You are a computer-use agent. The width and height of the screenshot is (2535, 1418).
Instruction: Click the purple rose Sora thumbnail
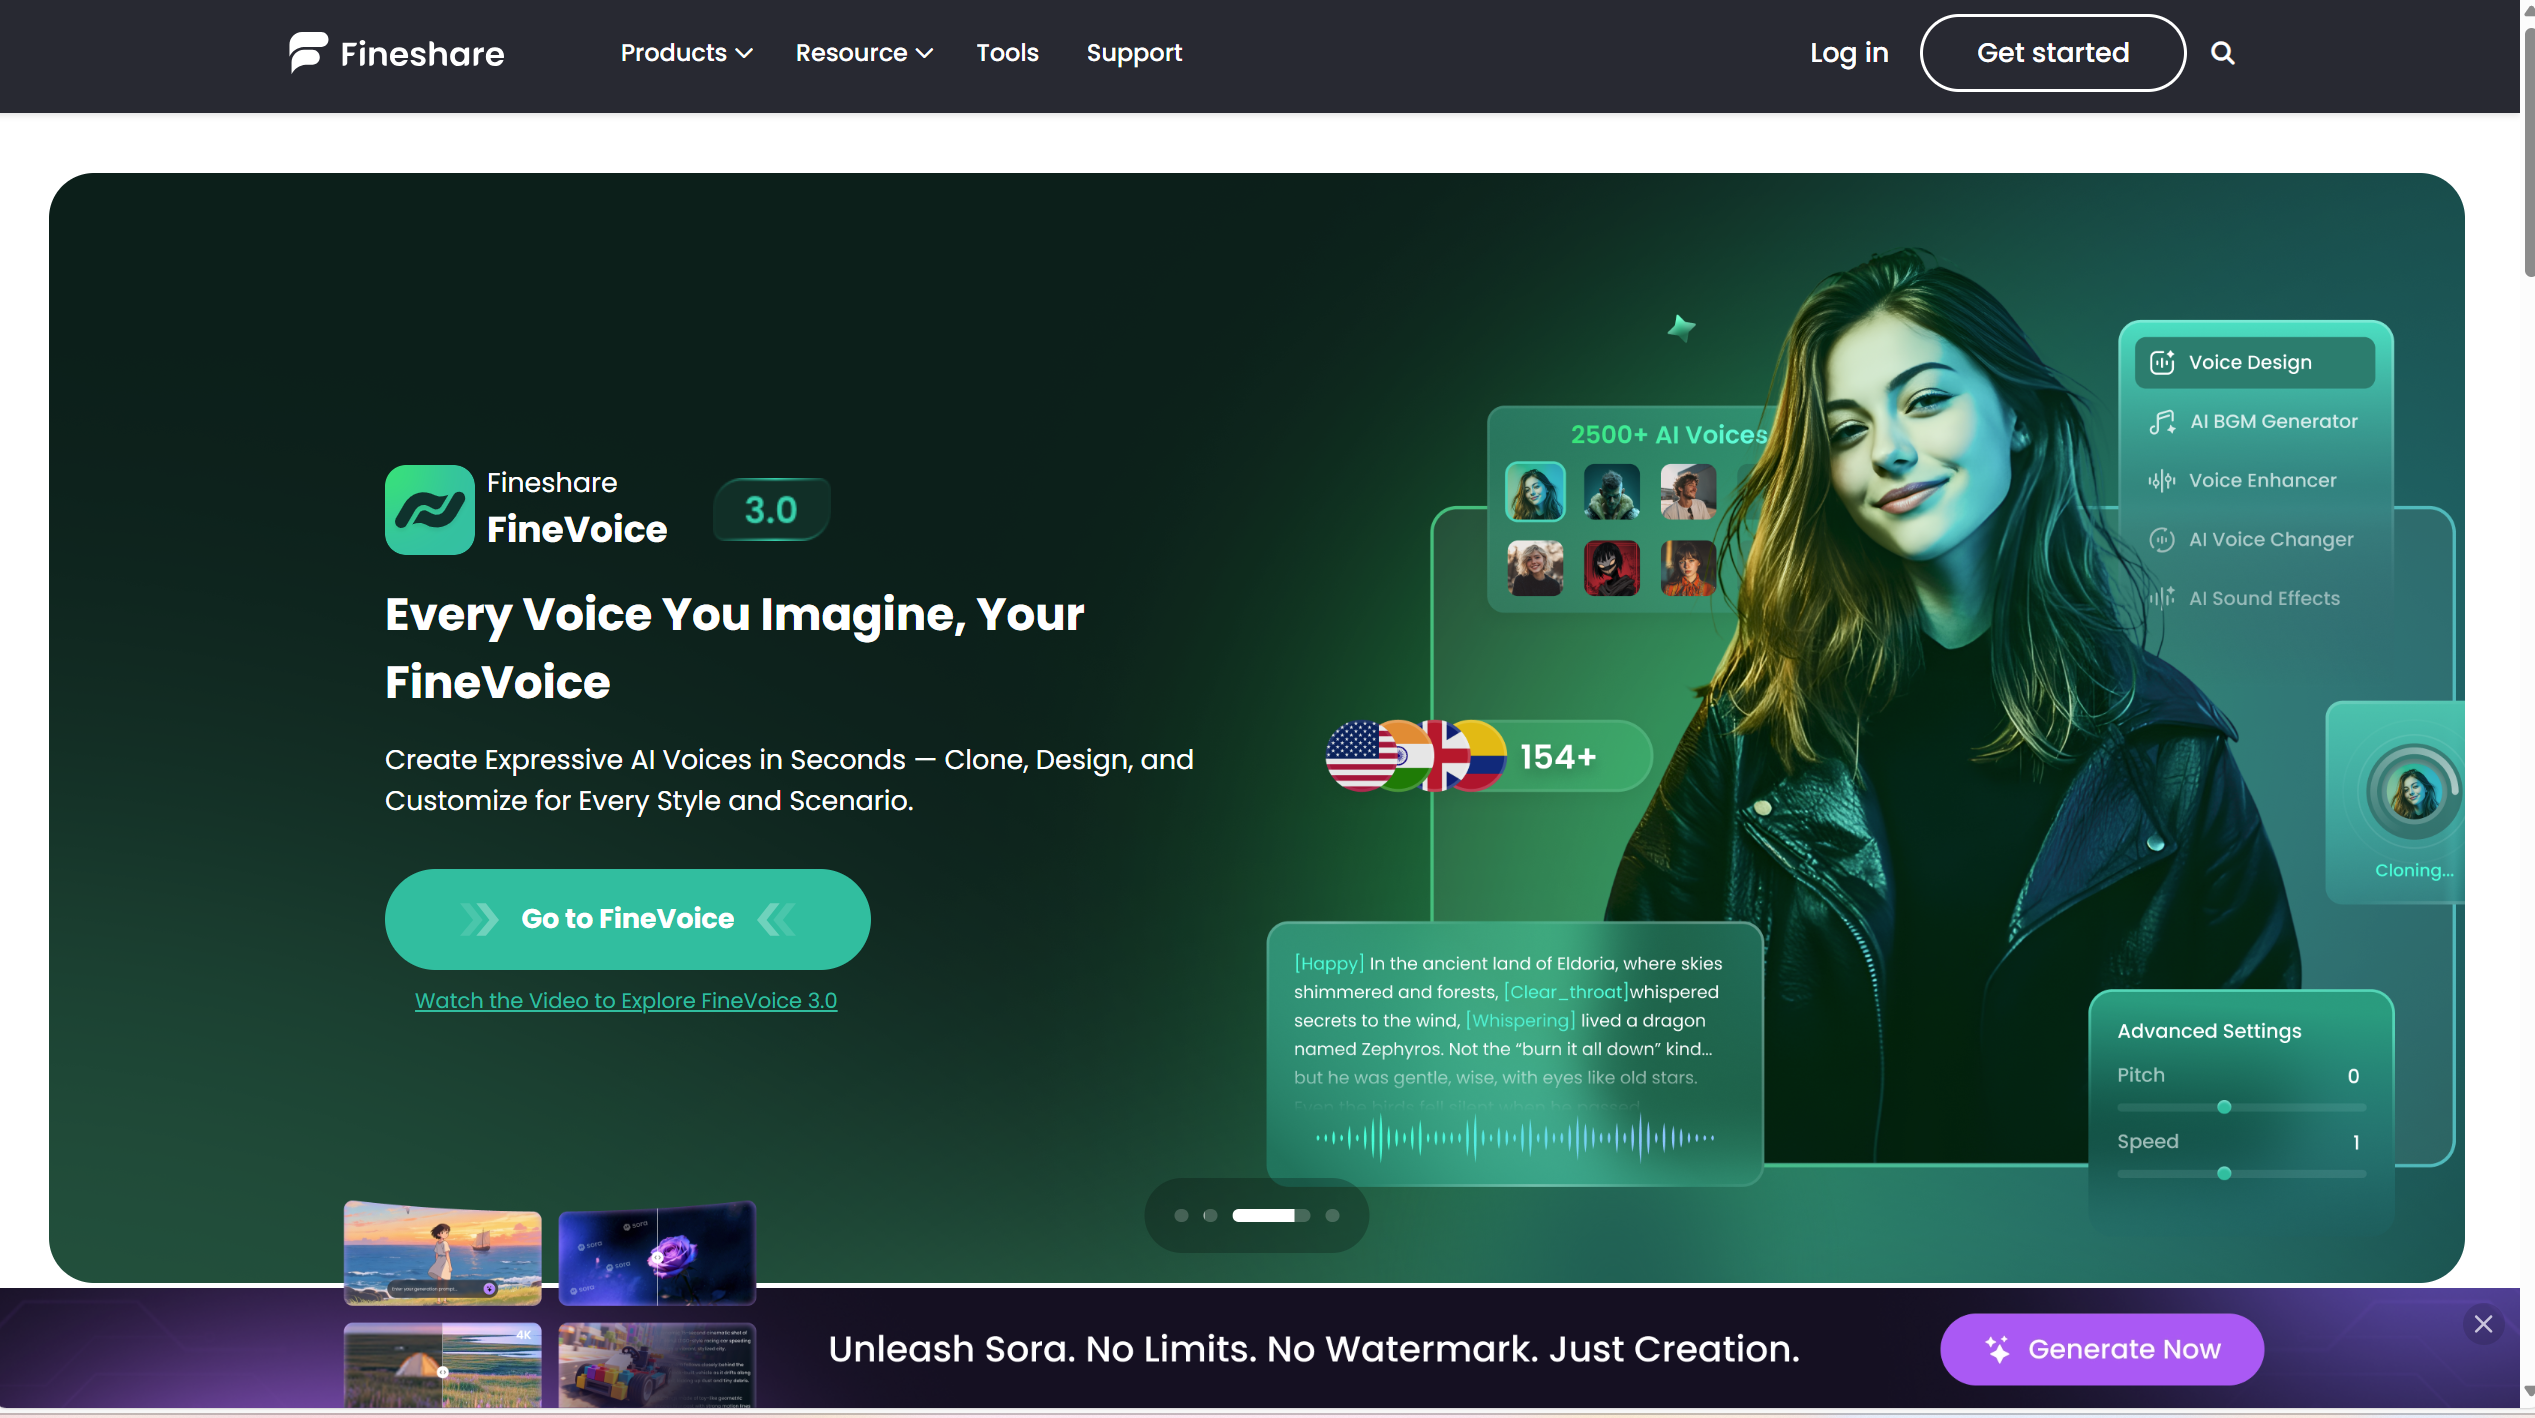657,1253
